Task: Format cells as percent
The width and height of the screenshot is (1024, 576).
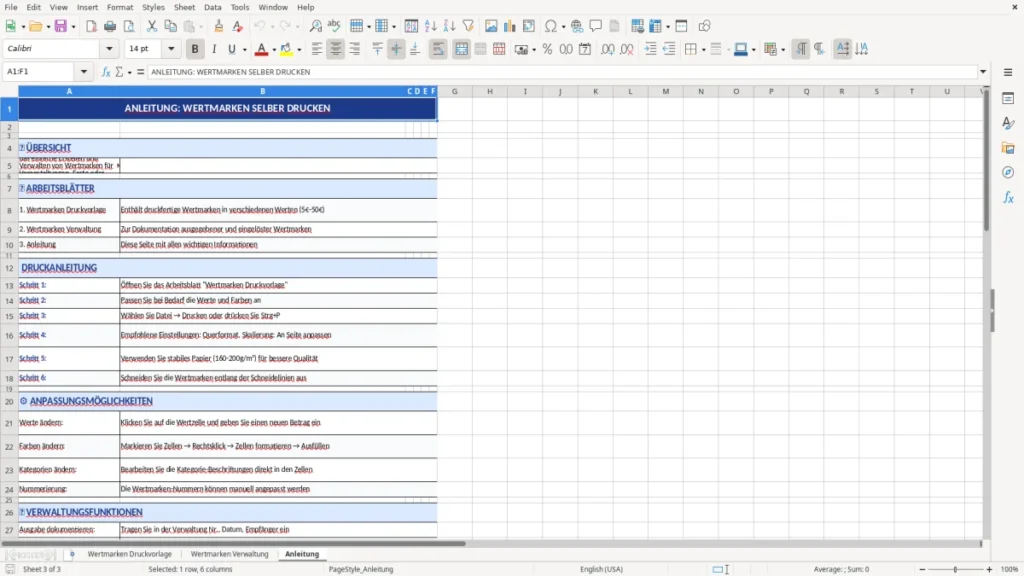Action: click(547, 49)
